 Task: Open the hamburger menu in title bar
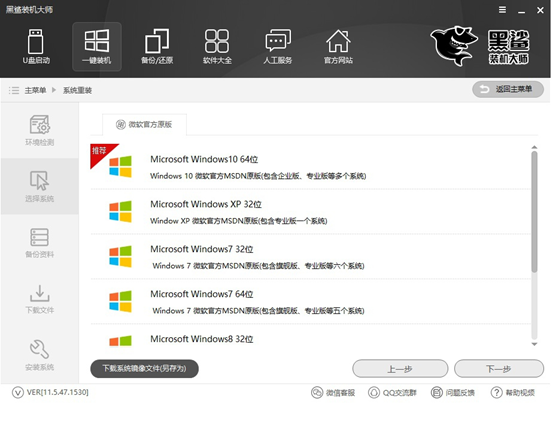pyautogui.click(x=502, y=10)
